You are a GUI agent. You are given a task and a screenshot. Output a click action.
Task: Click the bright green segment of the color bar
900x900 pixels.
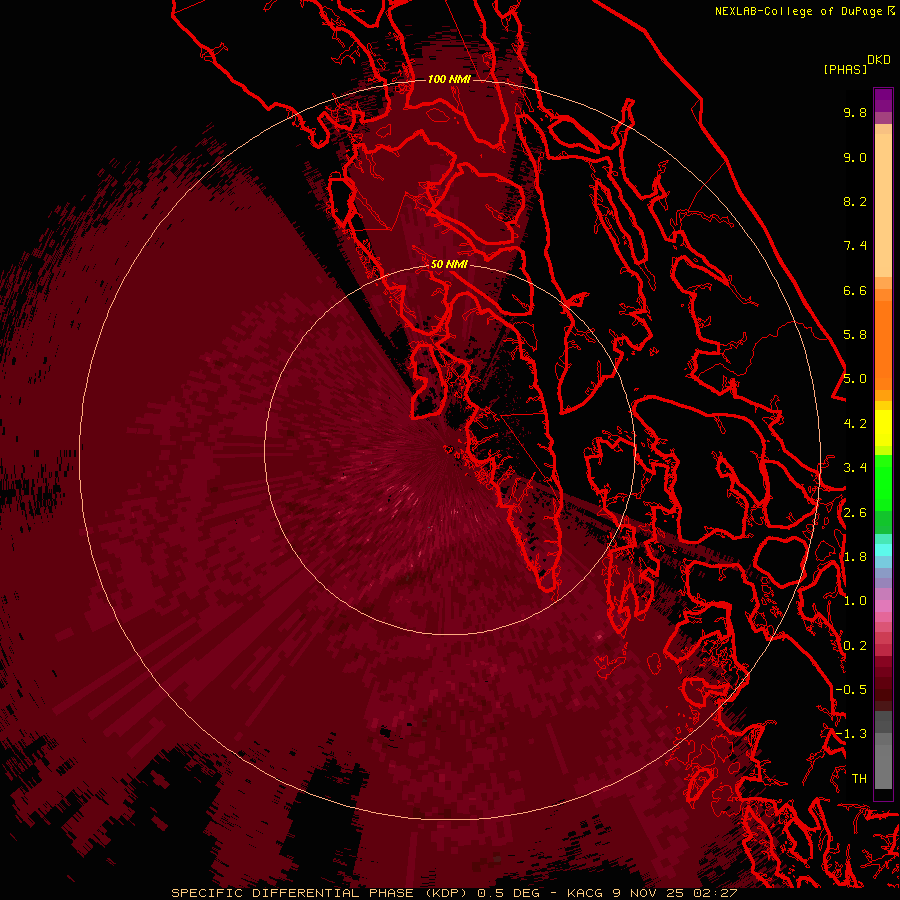point(883,483)
